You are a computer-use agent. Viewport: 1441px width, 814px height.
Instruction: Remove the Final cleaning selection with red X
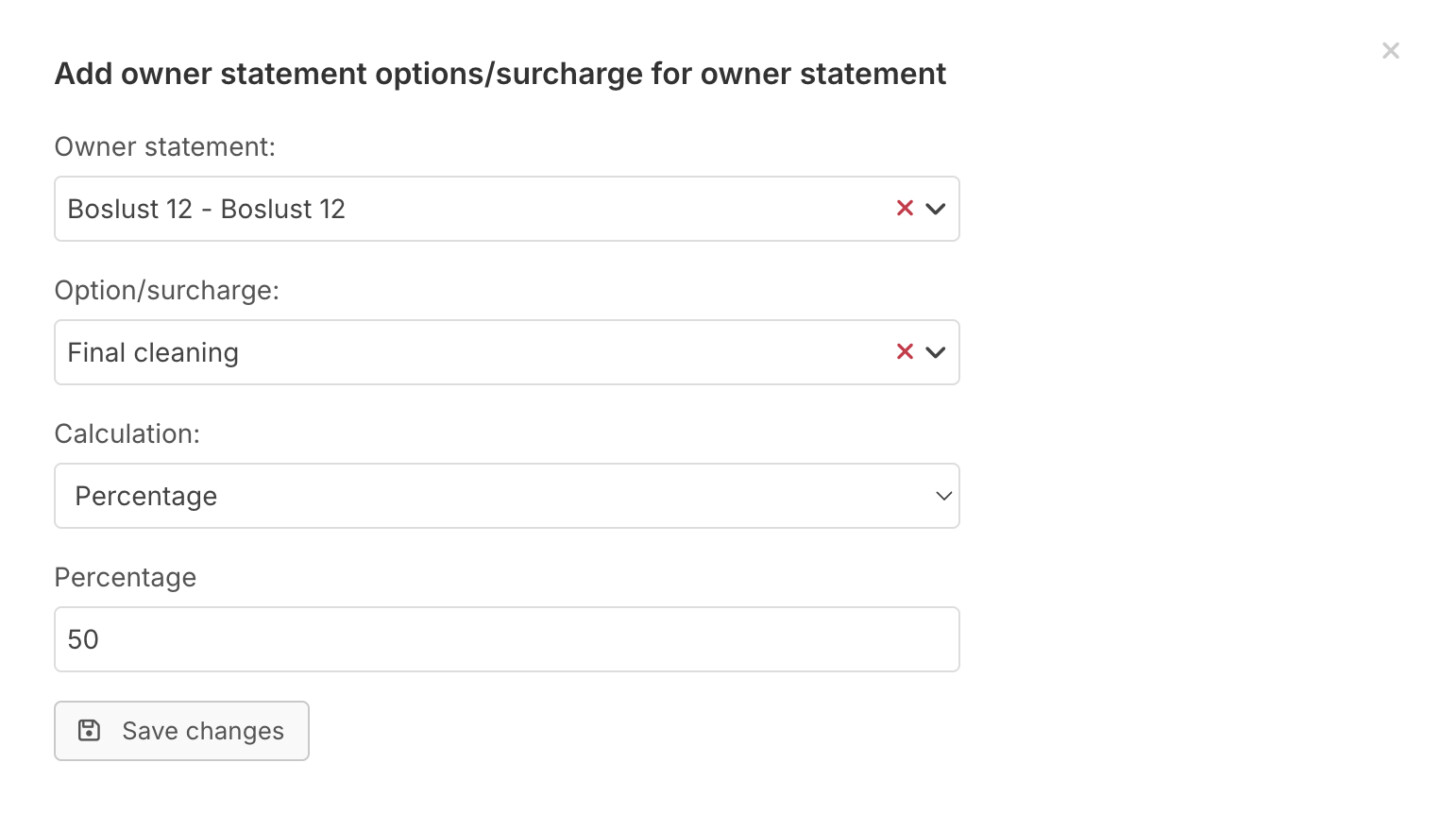[x=905, y=351]
